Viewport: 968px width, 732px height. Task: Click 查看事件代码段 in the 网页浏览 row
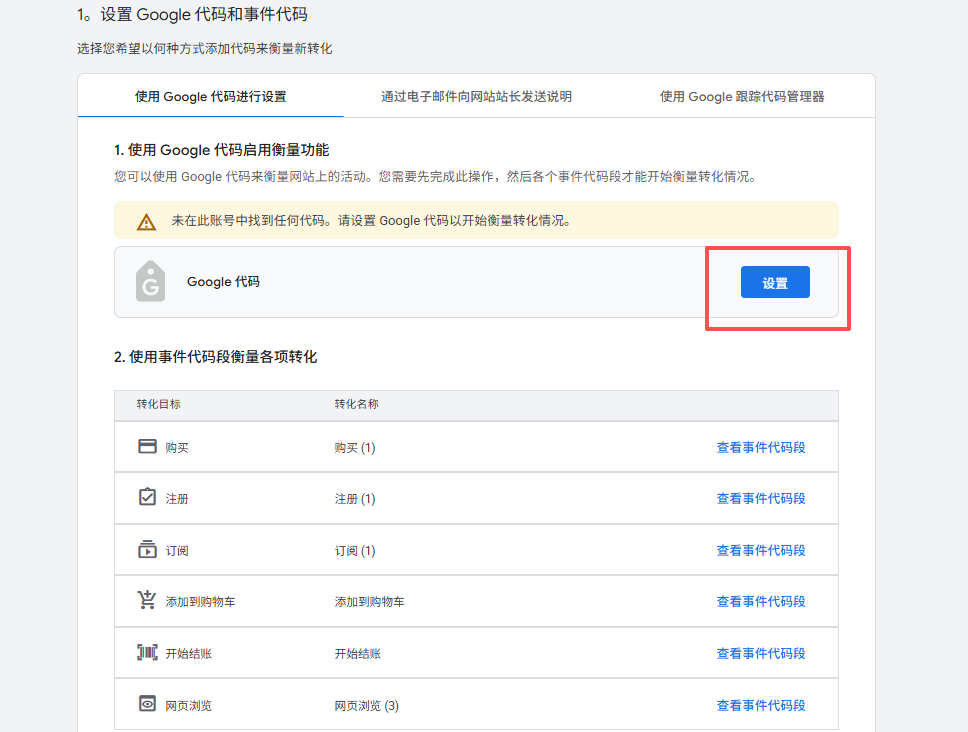coord(760,705)
